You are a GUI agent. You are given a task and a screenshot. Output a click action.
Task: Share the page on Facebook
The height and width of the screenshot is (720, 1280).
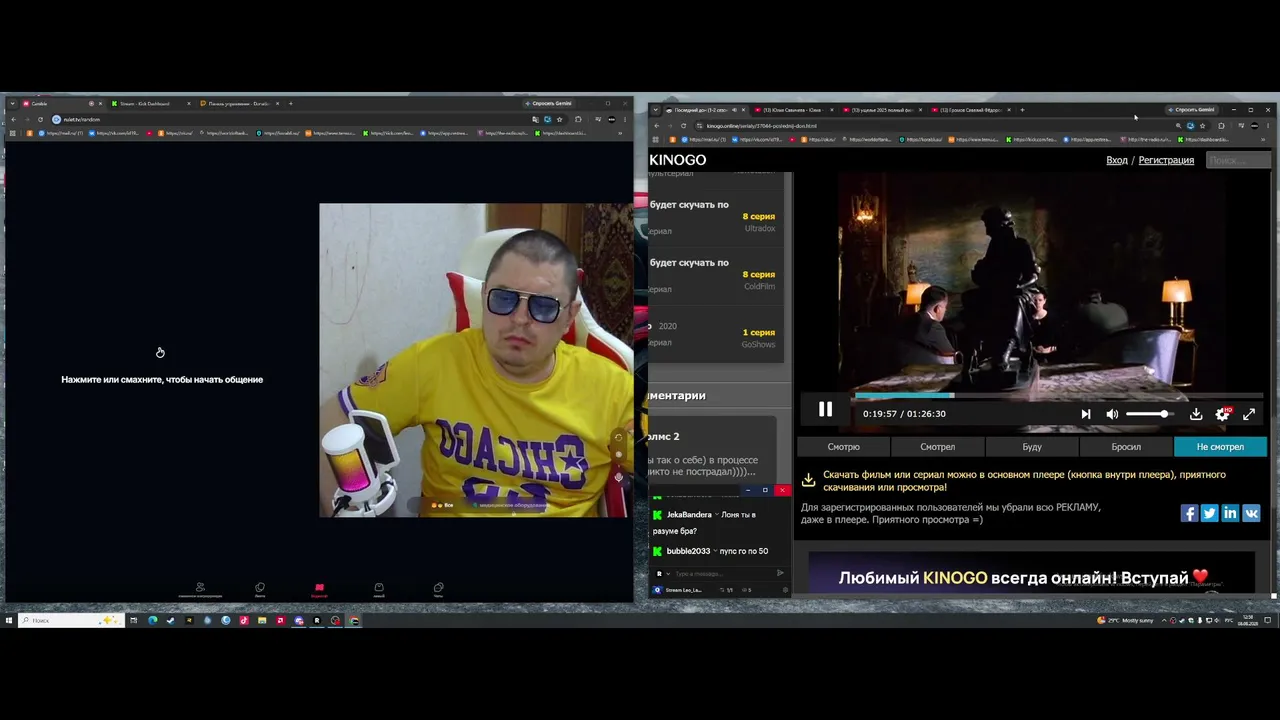1189,513
